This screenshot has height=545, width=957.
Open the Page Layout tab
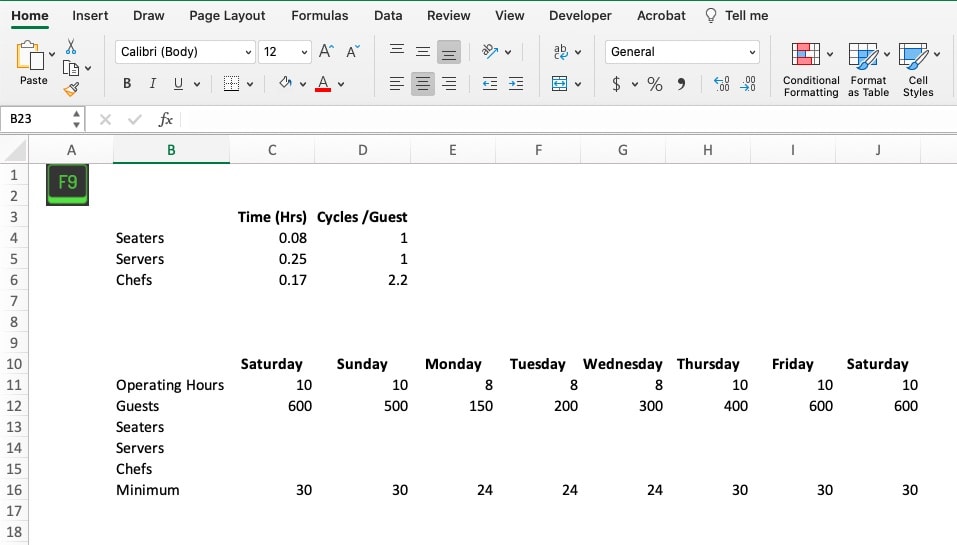(x=227, y=15)
